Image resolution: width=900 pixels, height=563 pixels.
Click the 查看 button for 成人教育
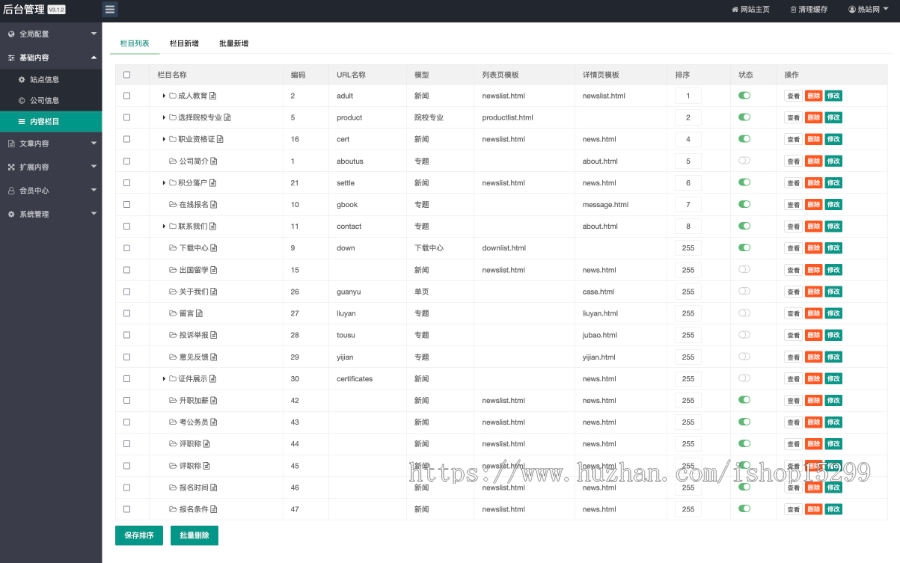coord(793,96)
